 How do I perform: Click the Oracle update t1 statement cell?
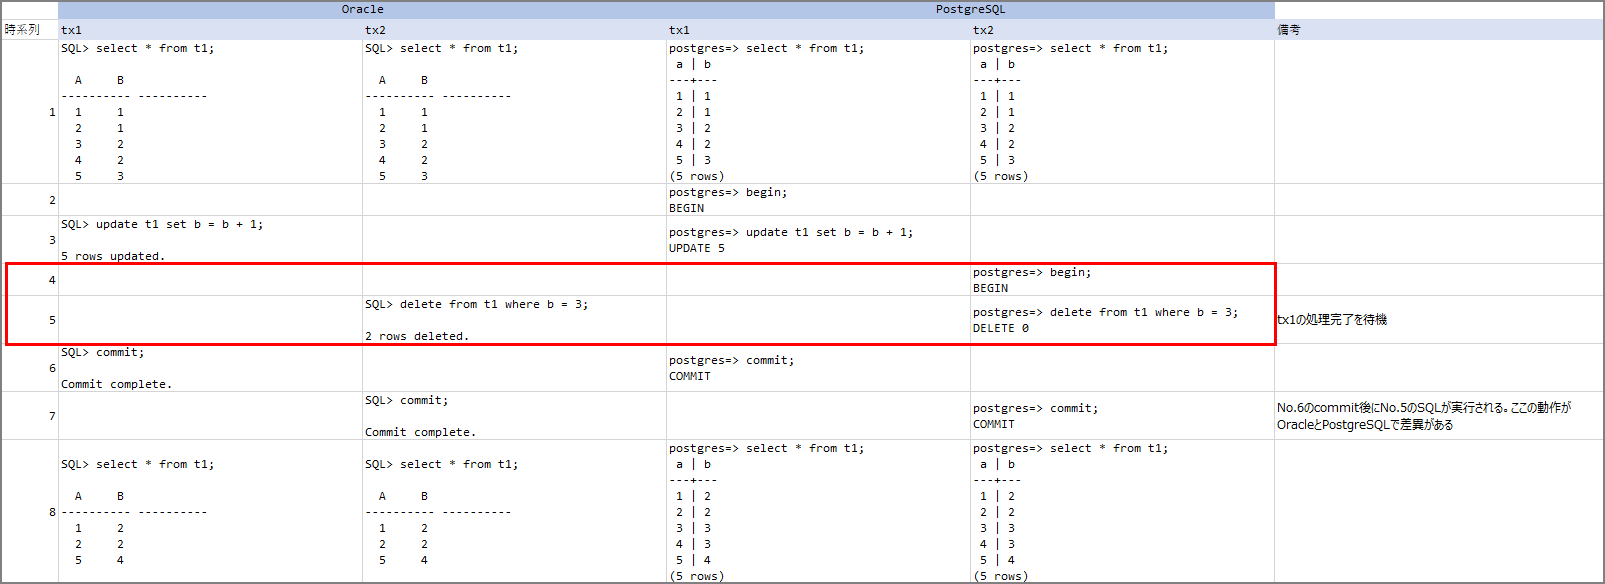pos(210,240)
